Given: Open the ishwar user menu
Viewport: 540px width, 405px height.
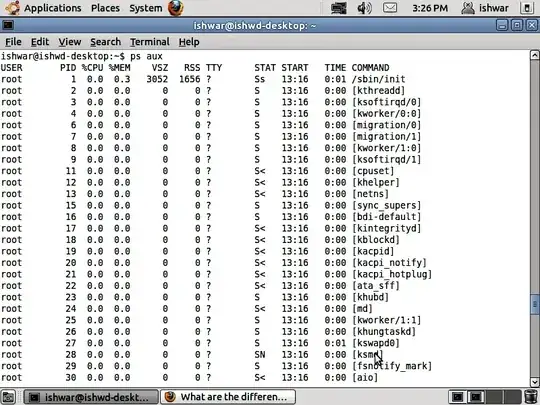Looking at the screenshot, I should (x=485, y=8).
